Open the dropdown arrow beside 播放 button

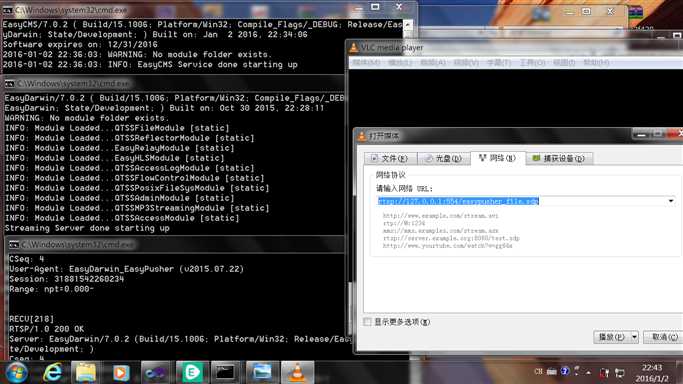[634, 337]
